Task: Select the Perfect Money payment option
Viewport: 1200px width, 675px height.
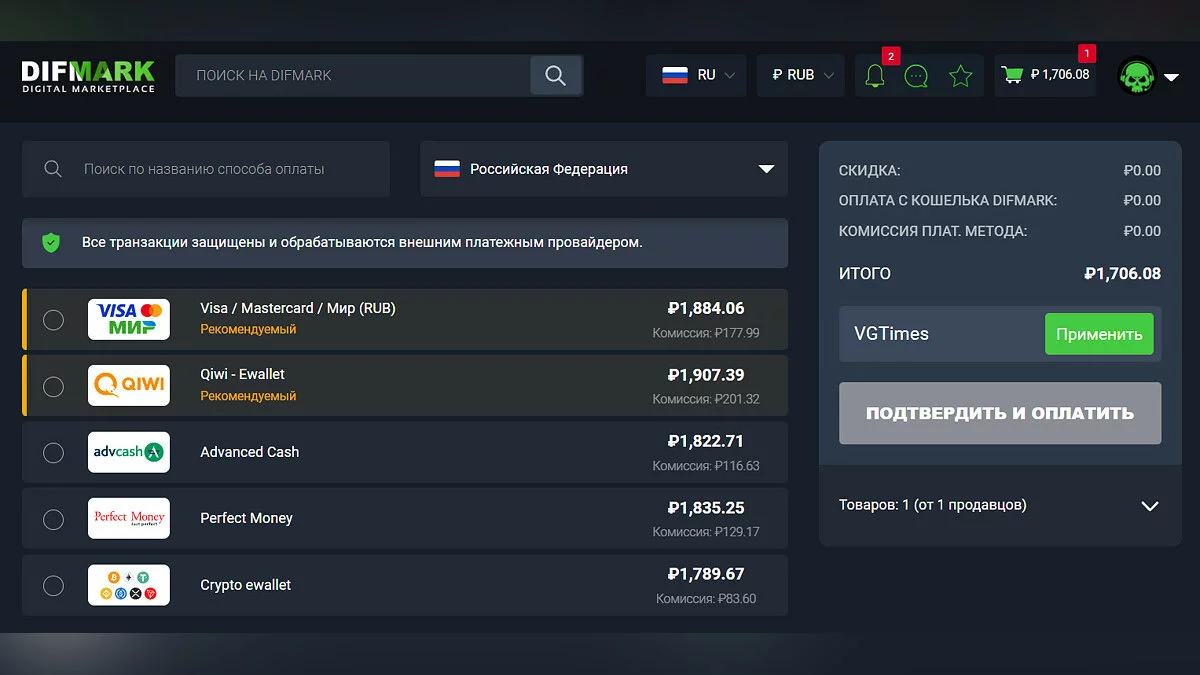Action: 53,519
